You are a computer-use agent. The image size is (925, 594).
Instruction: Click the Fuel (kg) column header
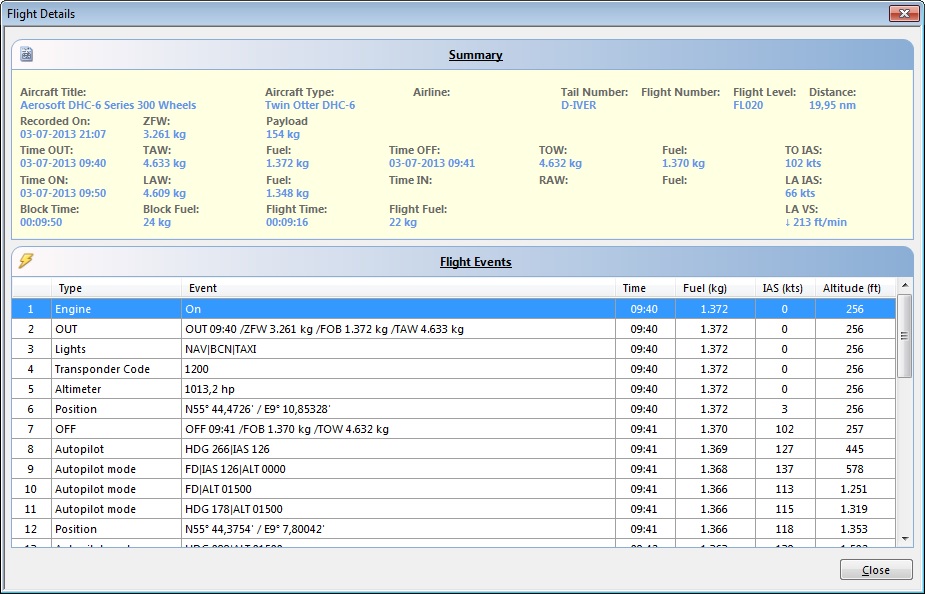coord(716,288)
